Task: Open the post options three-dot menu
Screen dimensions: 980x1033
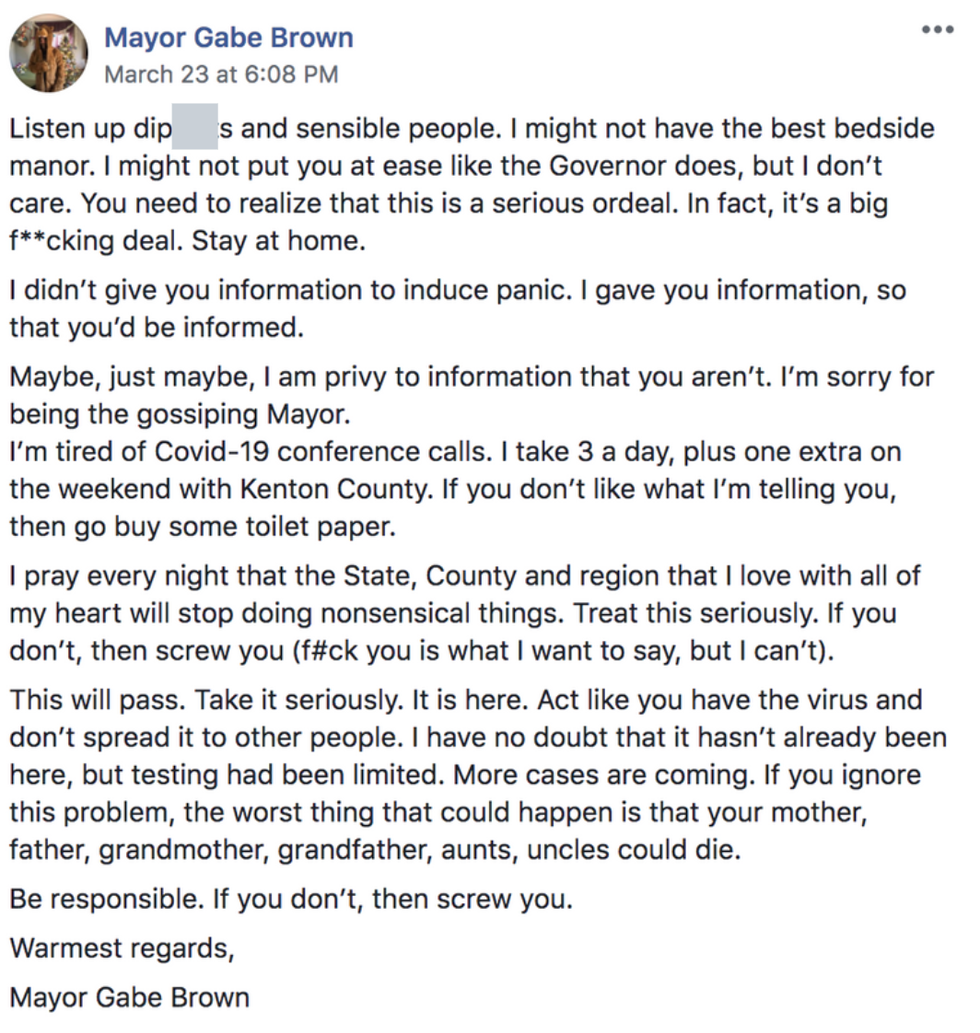Action: 936,29
